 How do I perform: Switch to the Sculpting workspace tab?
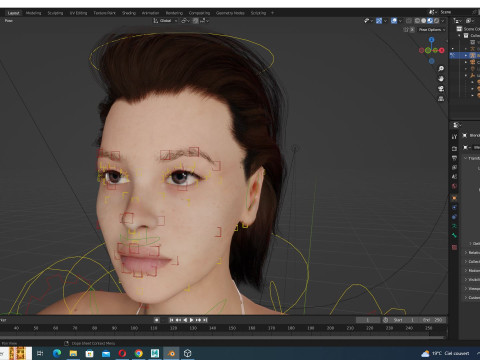55,13
